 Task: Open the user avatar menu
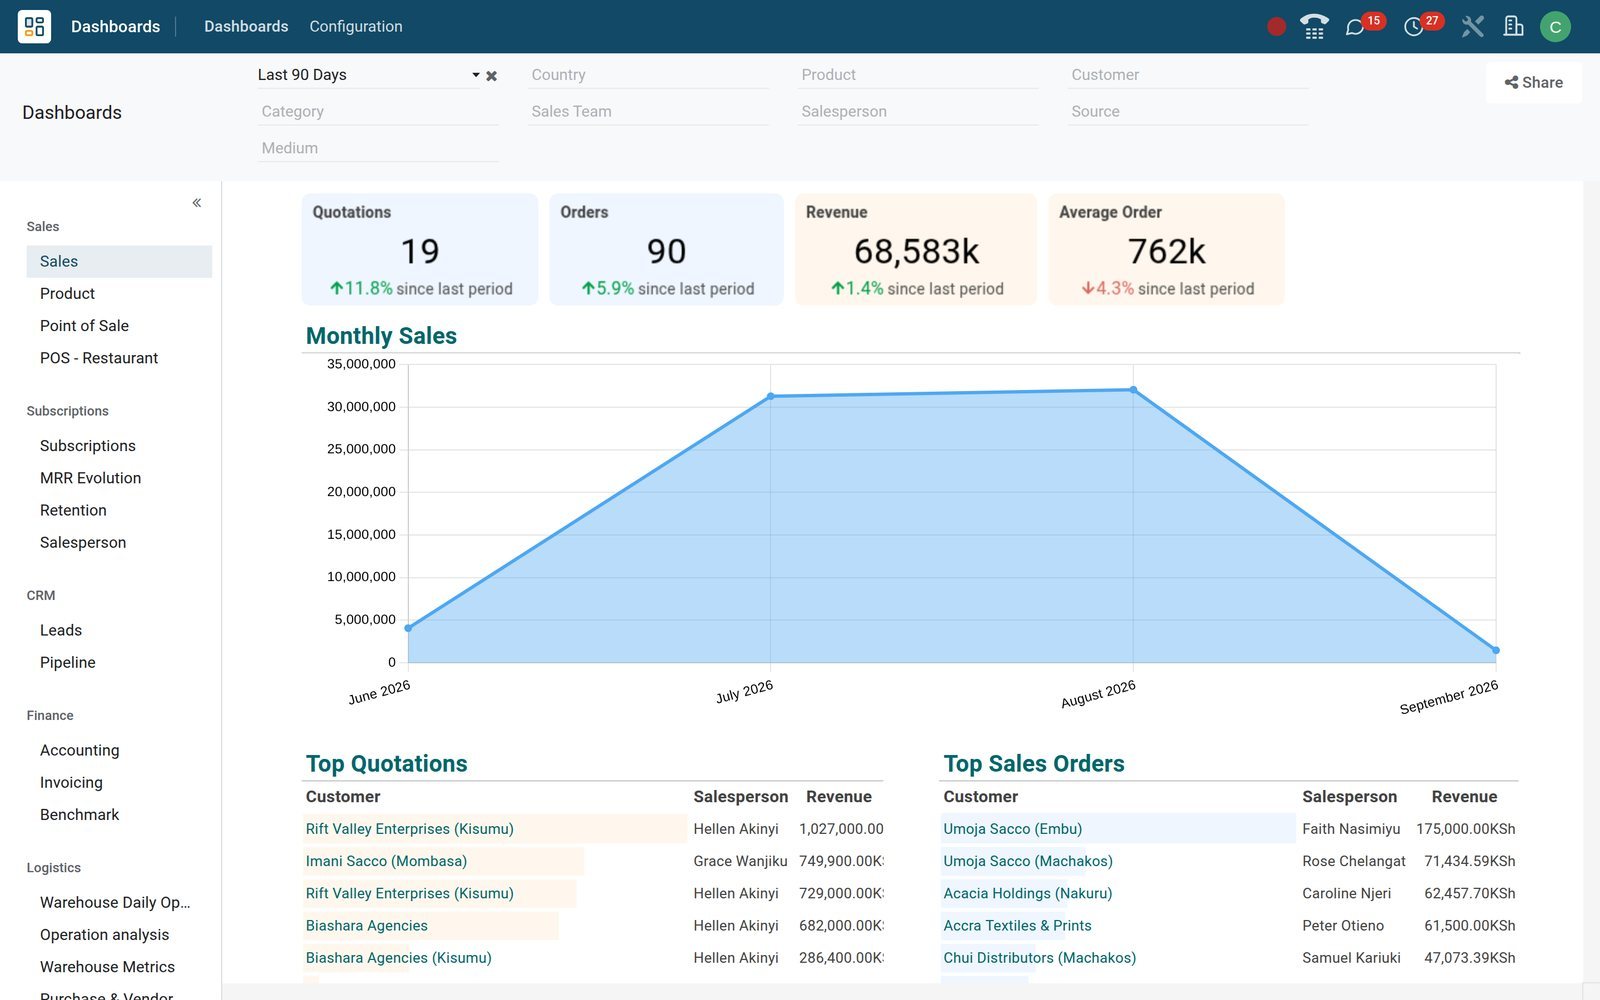click(1555, 27)
